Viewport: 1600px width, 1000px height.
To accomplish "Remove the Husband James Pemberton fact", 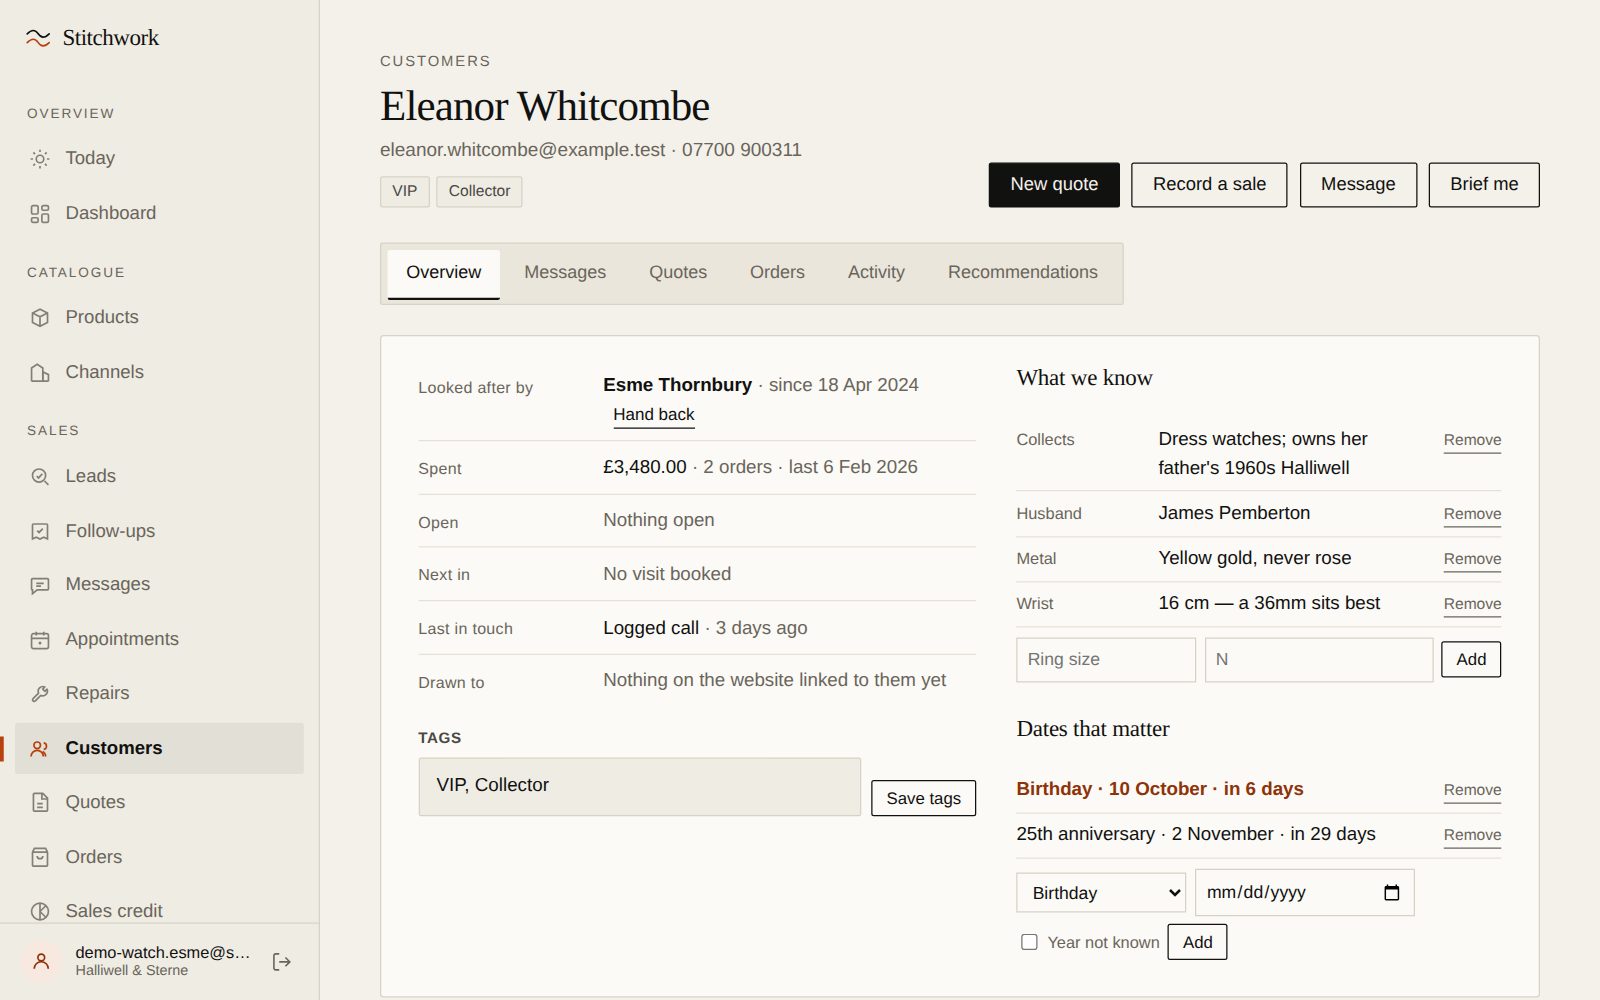I will point(1472,515).
